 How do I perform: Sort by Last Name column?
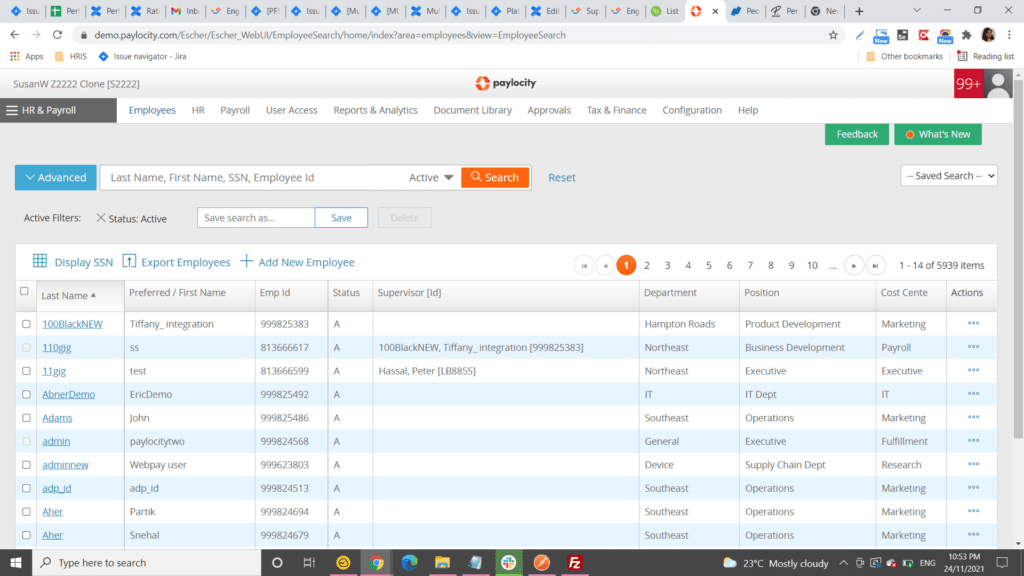click(x=69, y=295)
